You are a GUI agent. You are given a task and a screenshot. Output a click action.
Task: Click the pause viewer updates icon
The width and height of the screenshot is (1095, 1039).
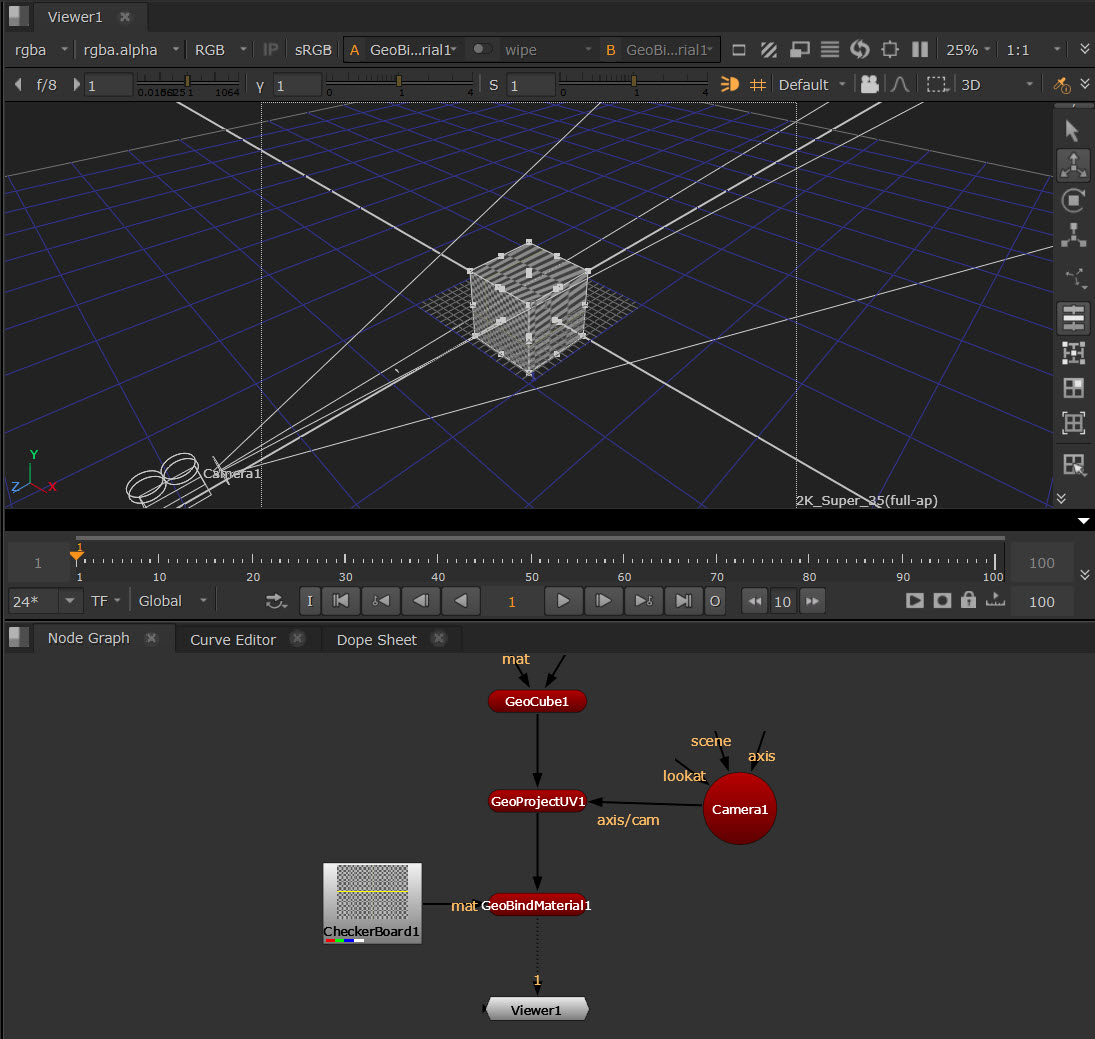920,49
